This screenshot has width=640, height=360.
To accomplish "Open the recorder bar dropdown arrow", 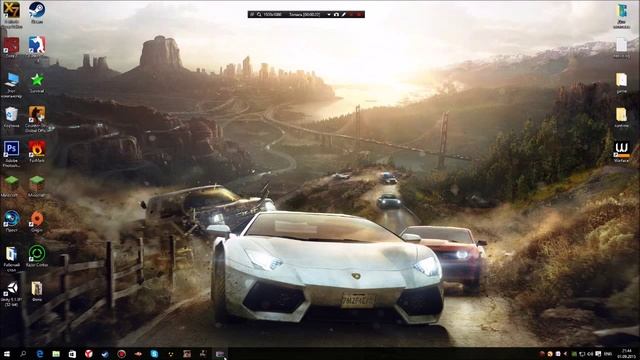I will pos(329,14).
